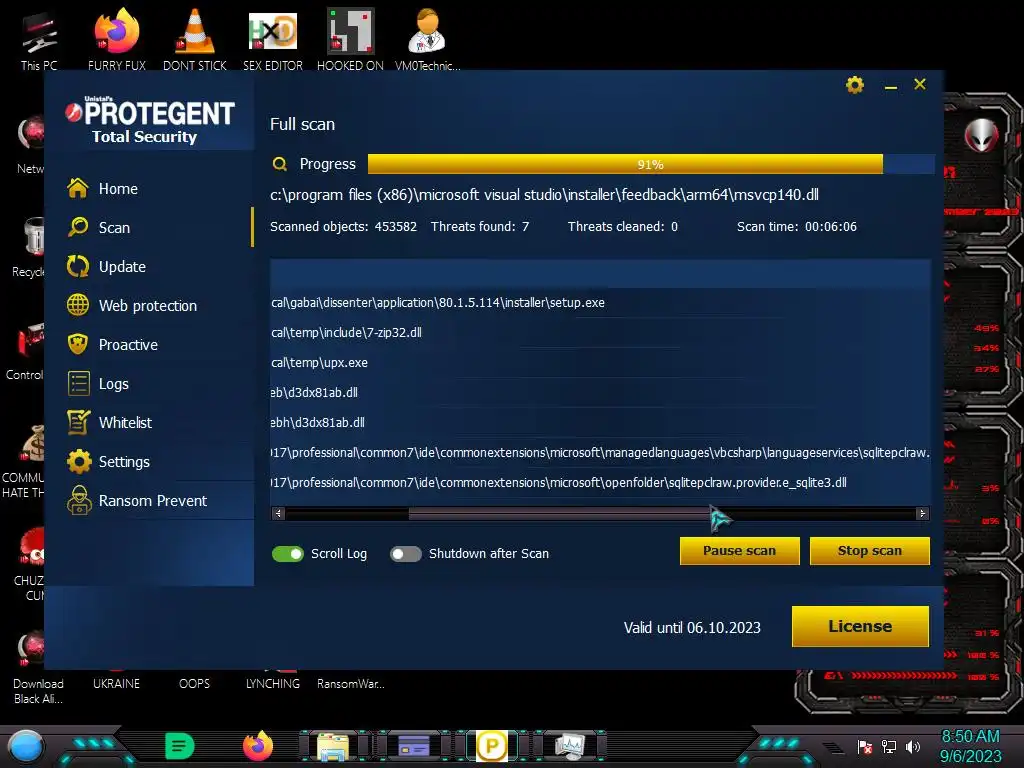Turn off the Scroll Log toggle
Viewport: 1024px width, 768px height.
tap(288, 554)
